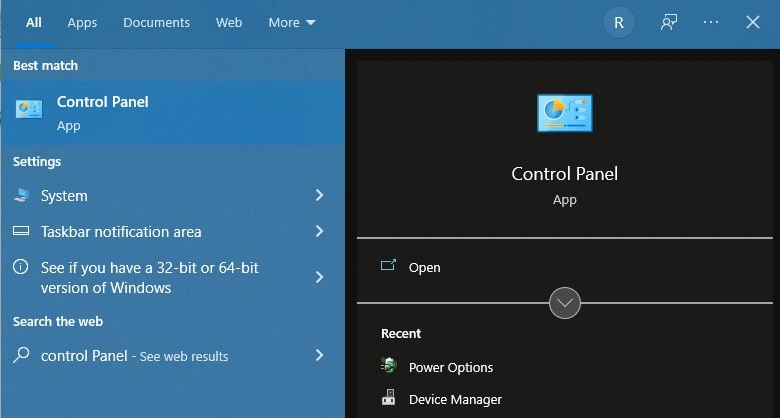This screenshot has width=780, height=418.
Task: Open See if you have 32-bit or 64-bit
Action: (173, 278)
